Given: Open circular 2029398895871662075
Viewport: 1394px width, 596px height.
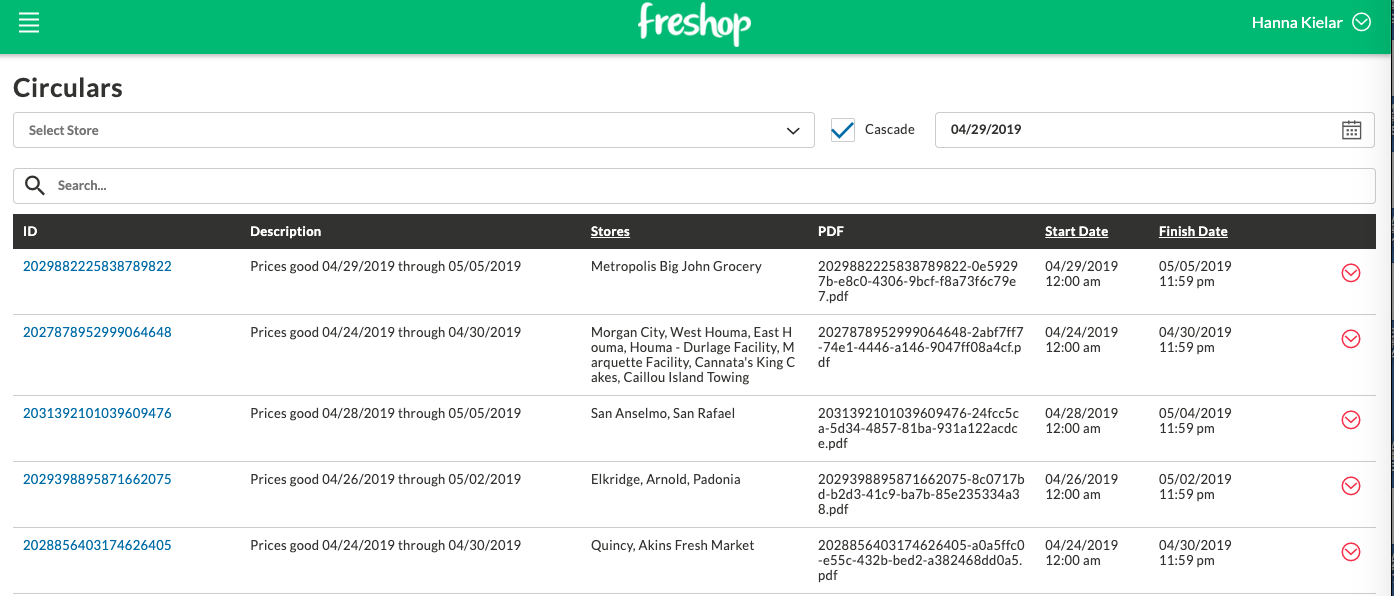Looking at the screenshot, I should click(97, 479).
